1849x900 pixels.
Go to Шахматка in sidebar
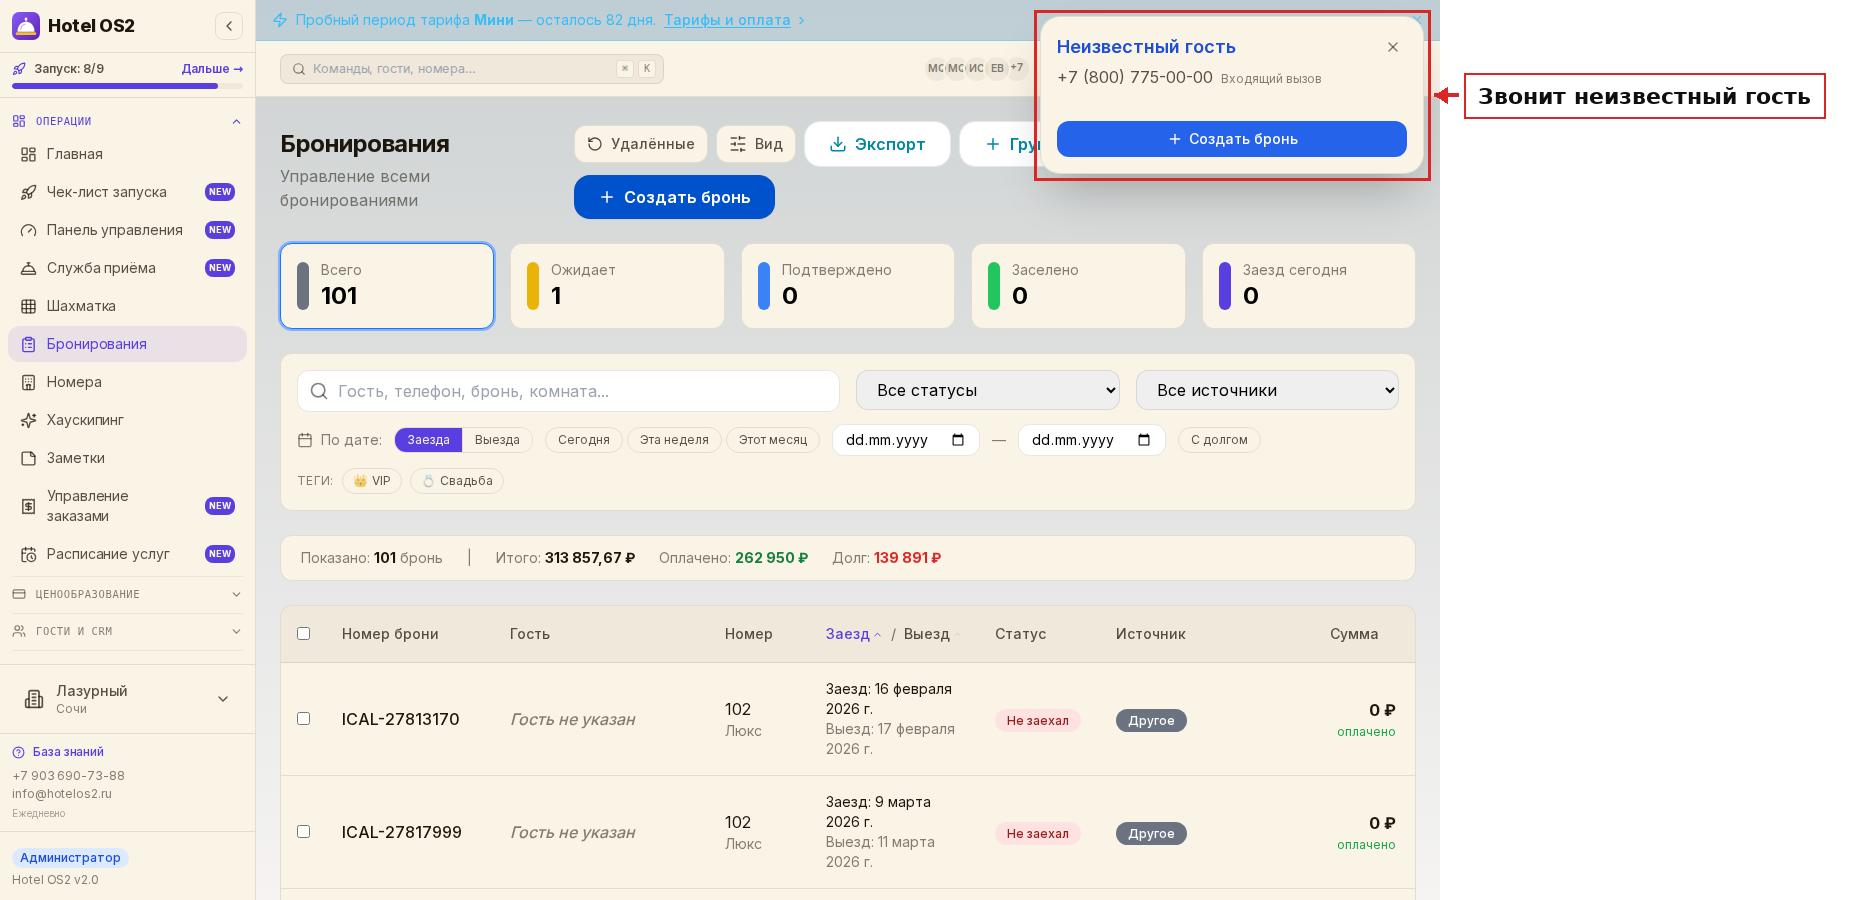127,306
